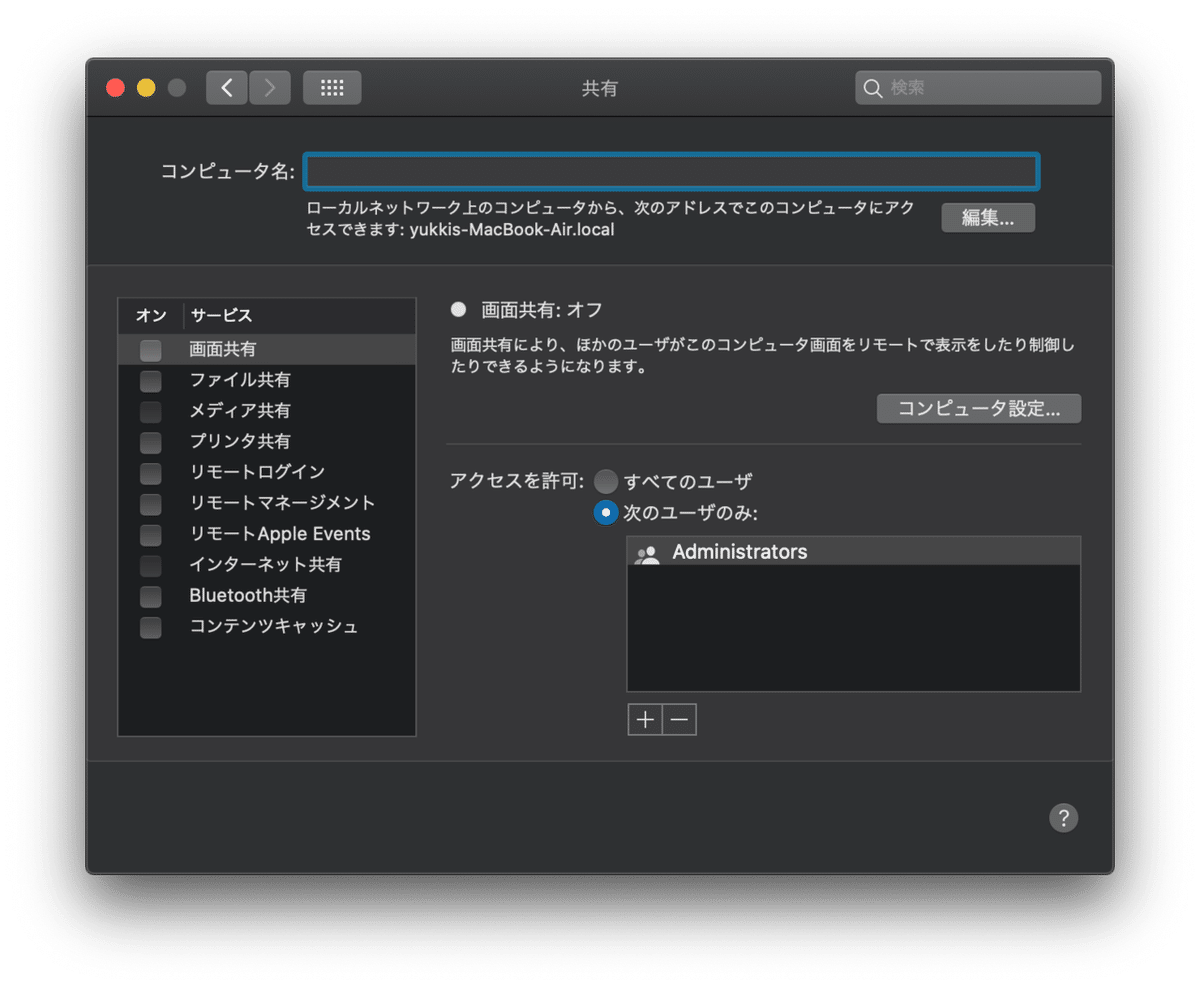Select the プリンタ共有 service row
This screenshot has height=988, width=1200.
tap(267, 442)
